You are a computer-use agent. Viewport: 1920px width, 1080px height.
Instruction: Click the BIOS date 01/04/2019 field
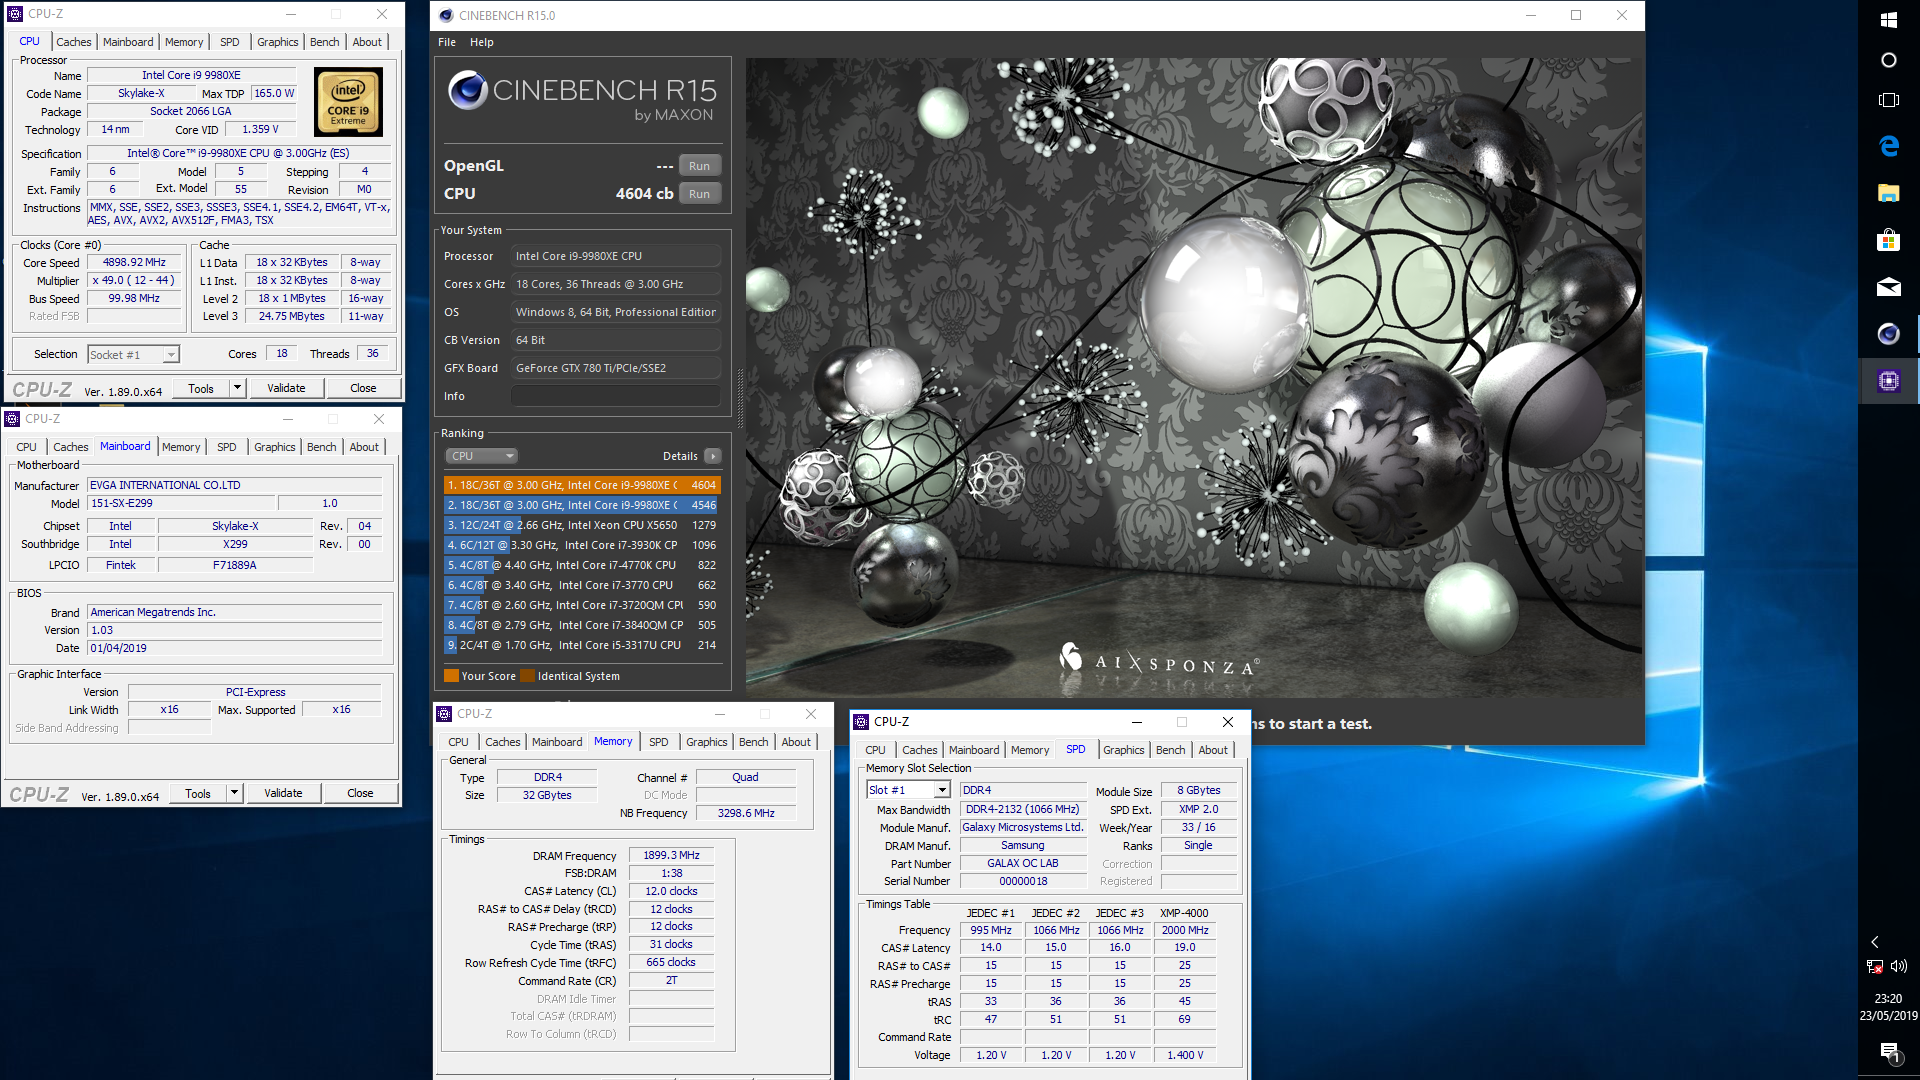point(235,648)
